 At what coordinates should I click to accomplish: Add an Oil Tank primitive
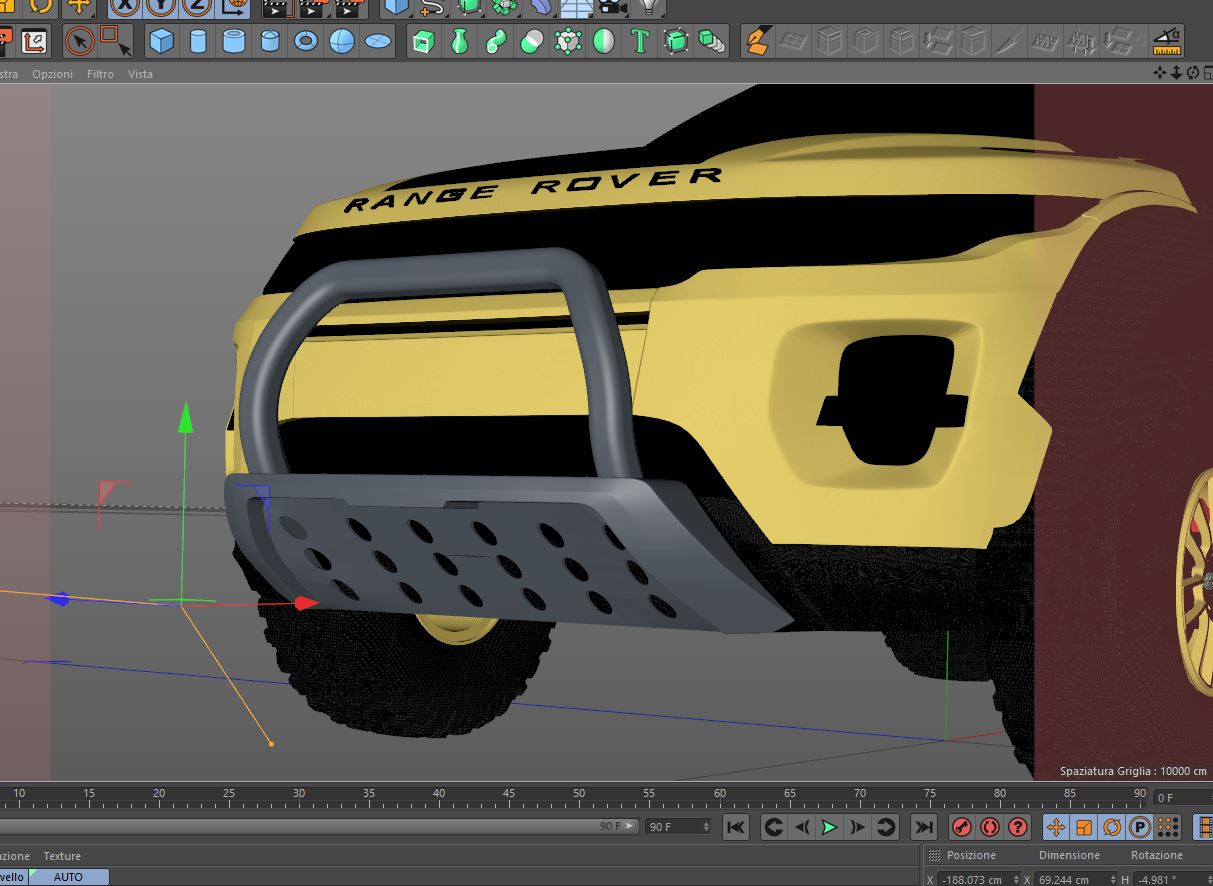[270, 42]
